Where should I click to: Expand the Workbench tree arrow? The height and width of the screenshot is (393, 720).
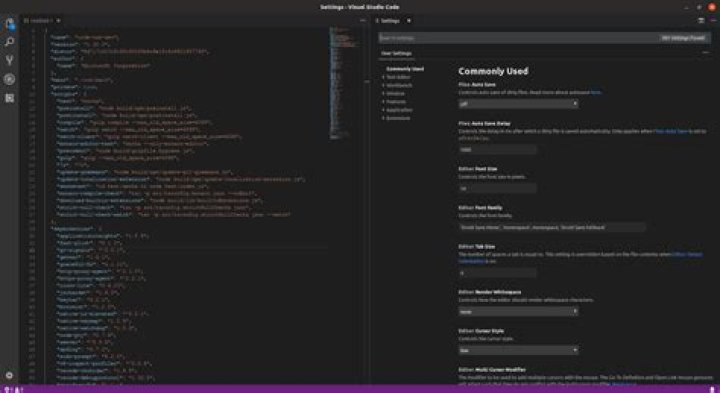(x=383, y=85)
